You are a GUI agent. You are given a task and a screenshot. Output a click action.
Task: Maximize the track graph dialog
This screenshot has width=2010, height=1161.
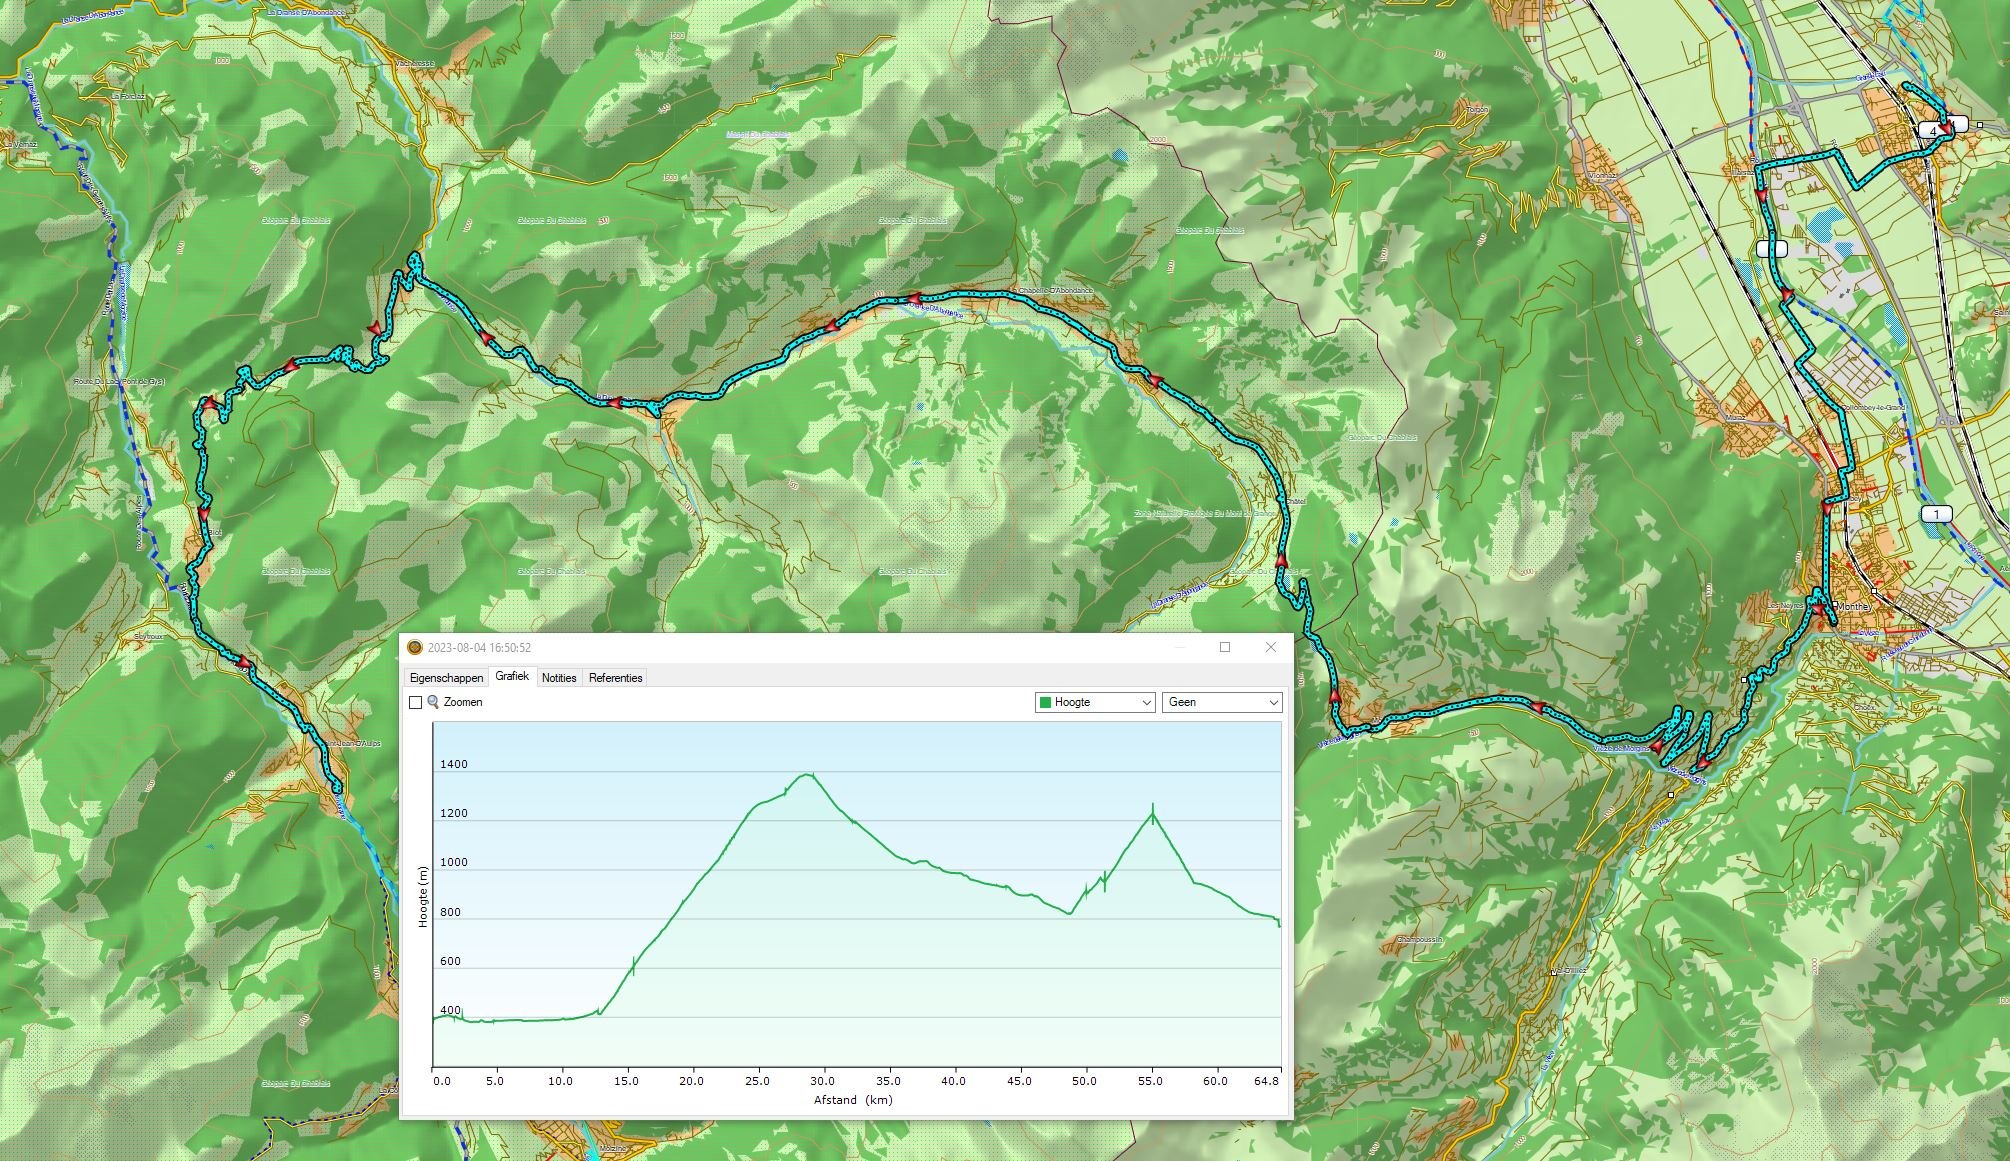point(1224,647)
